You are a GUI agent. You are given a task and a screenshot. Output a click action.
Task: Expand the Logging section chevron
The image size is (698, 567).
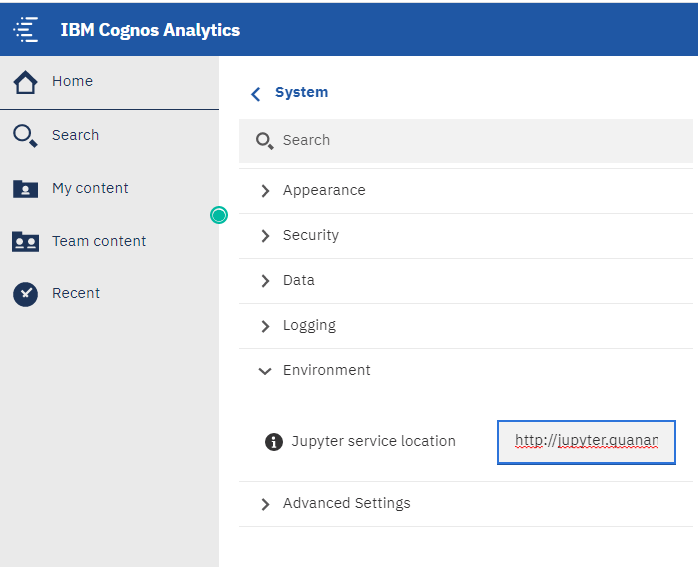(x=265, y=326)
